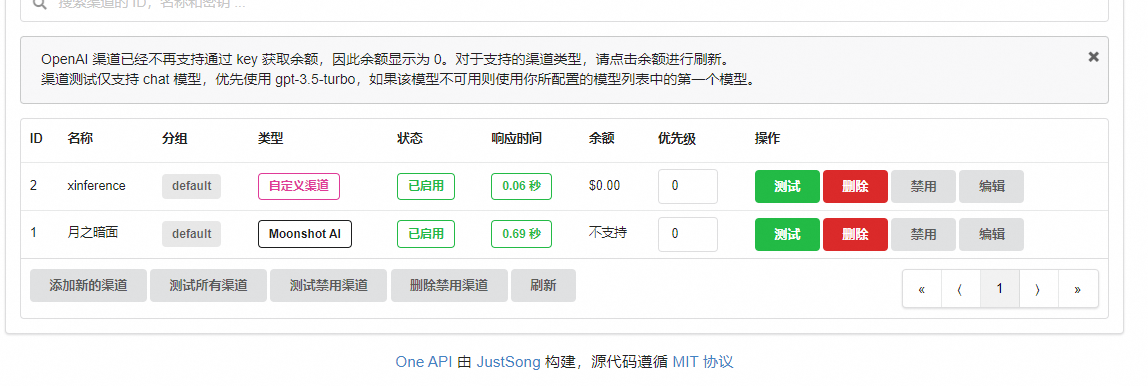Disable the 月之暗面 channel

click(923, 234)
